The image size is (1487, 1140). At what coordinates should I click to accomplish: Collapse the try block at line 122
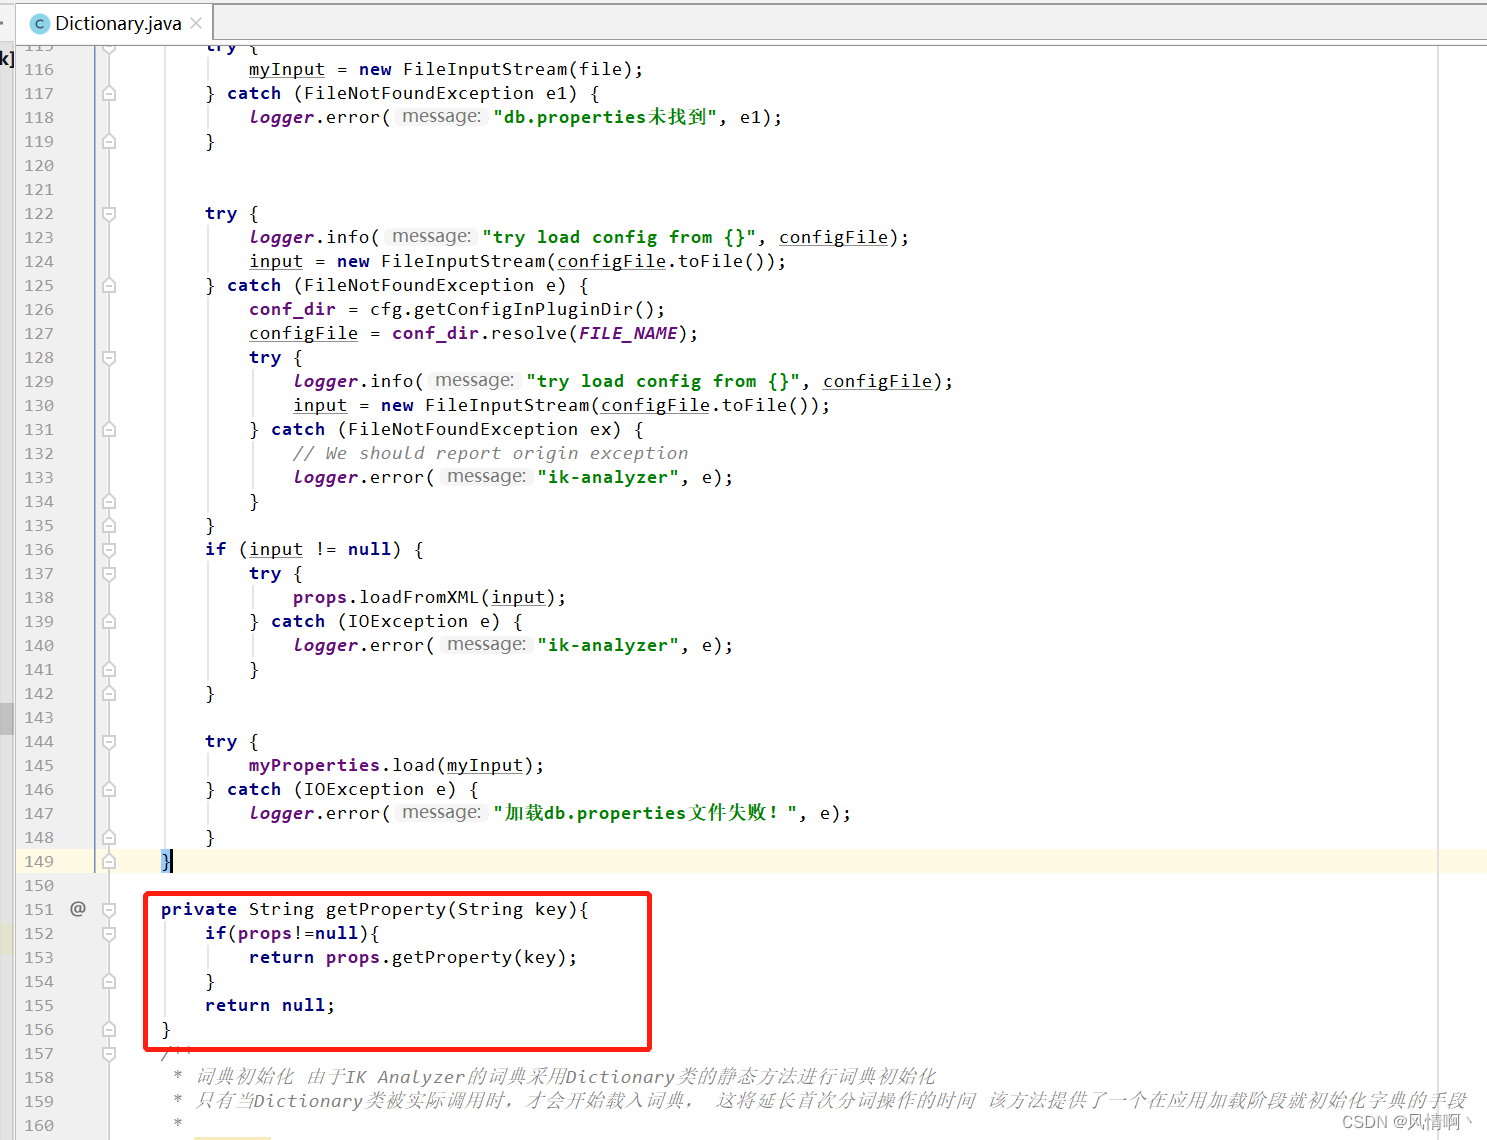pos(109,214)
